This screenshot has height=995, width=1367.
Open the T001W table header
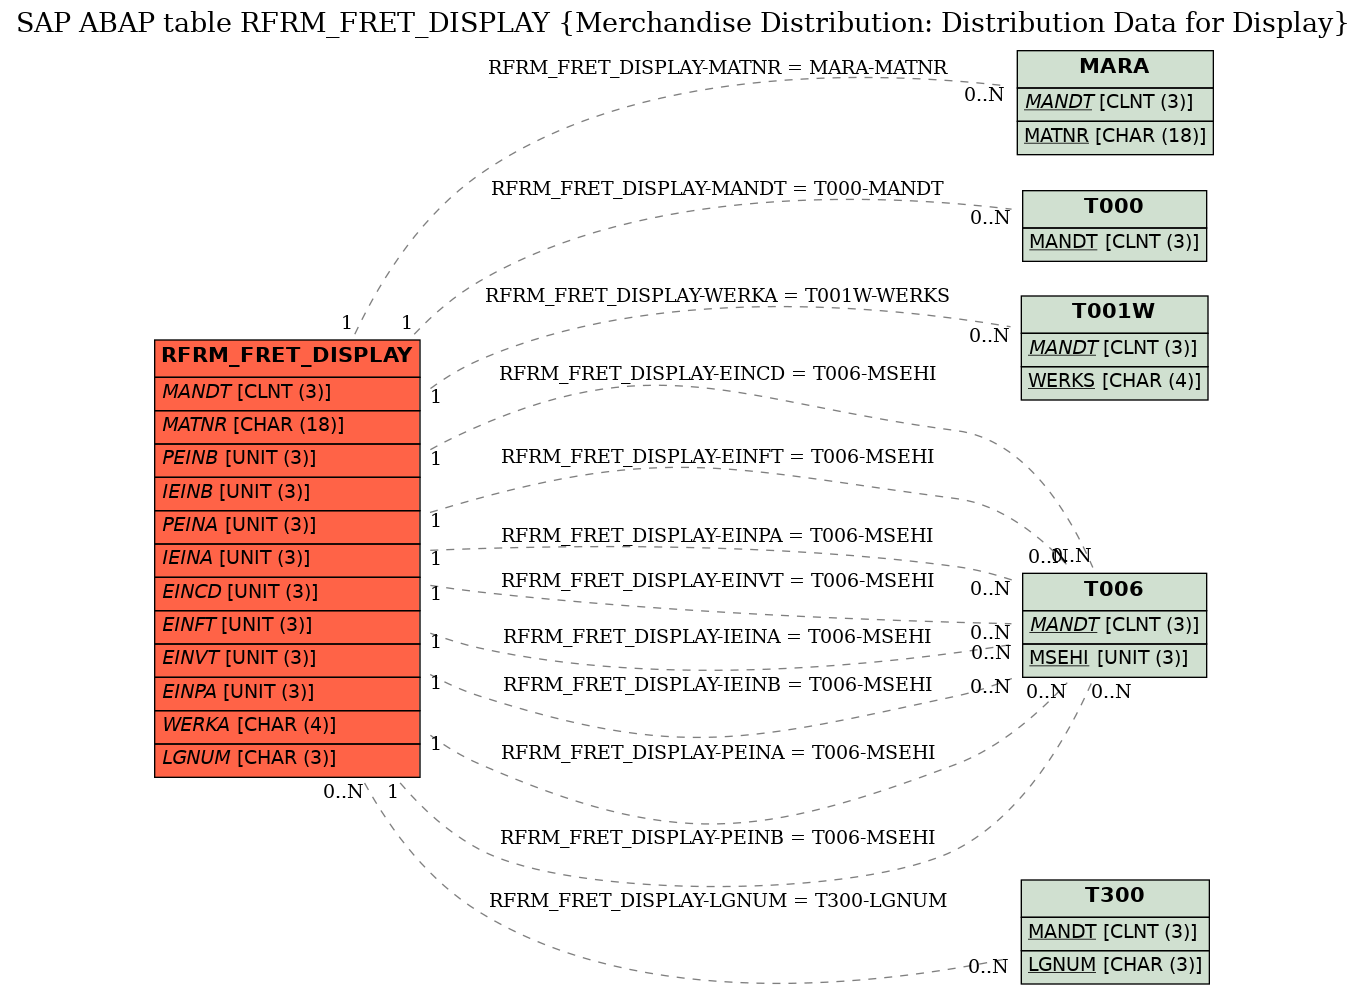pyautogui.click(x=1114, y=313)
